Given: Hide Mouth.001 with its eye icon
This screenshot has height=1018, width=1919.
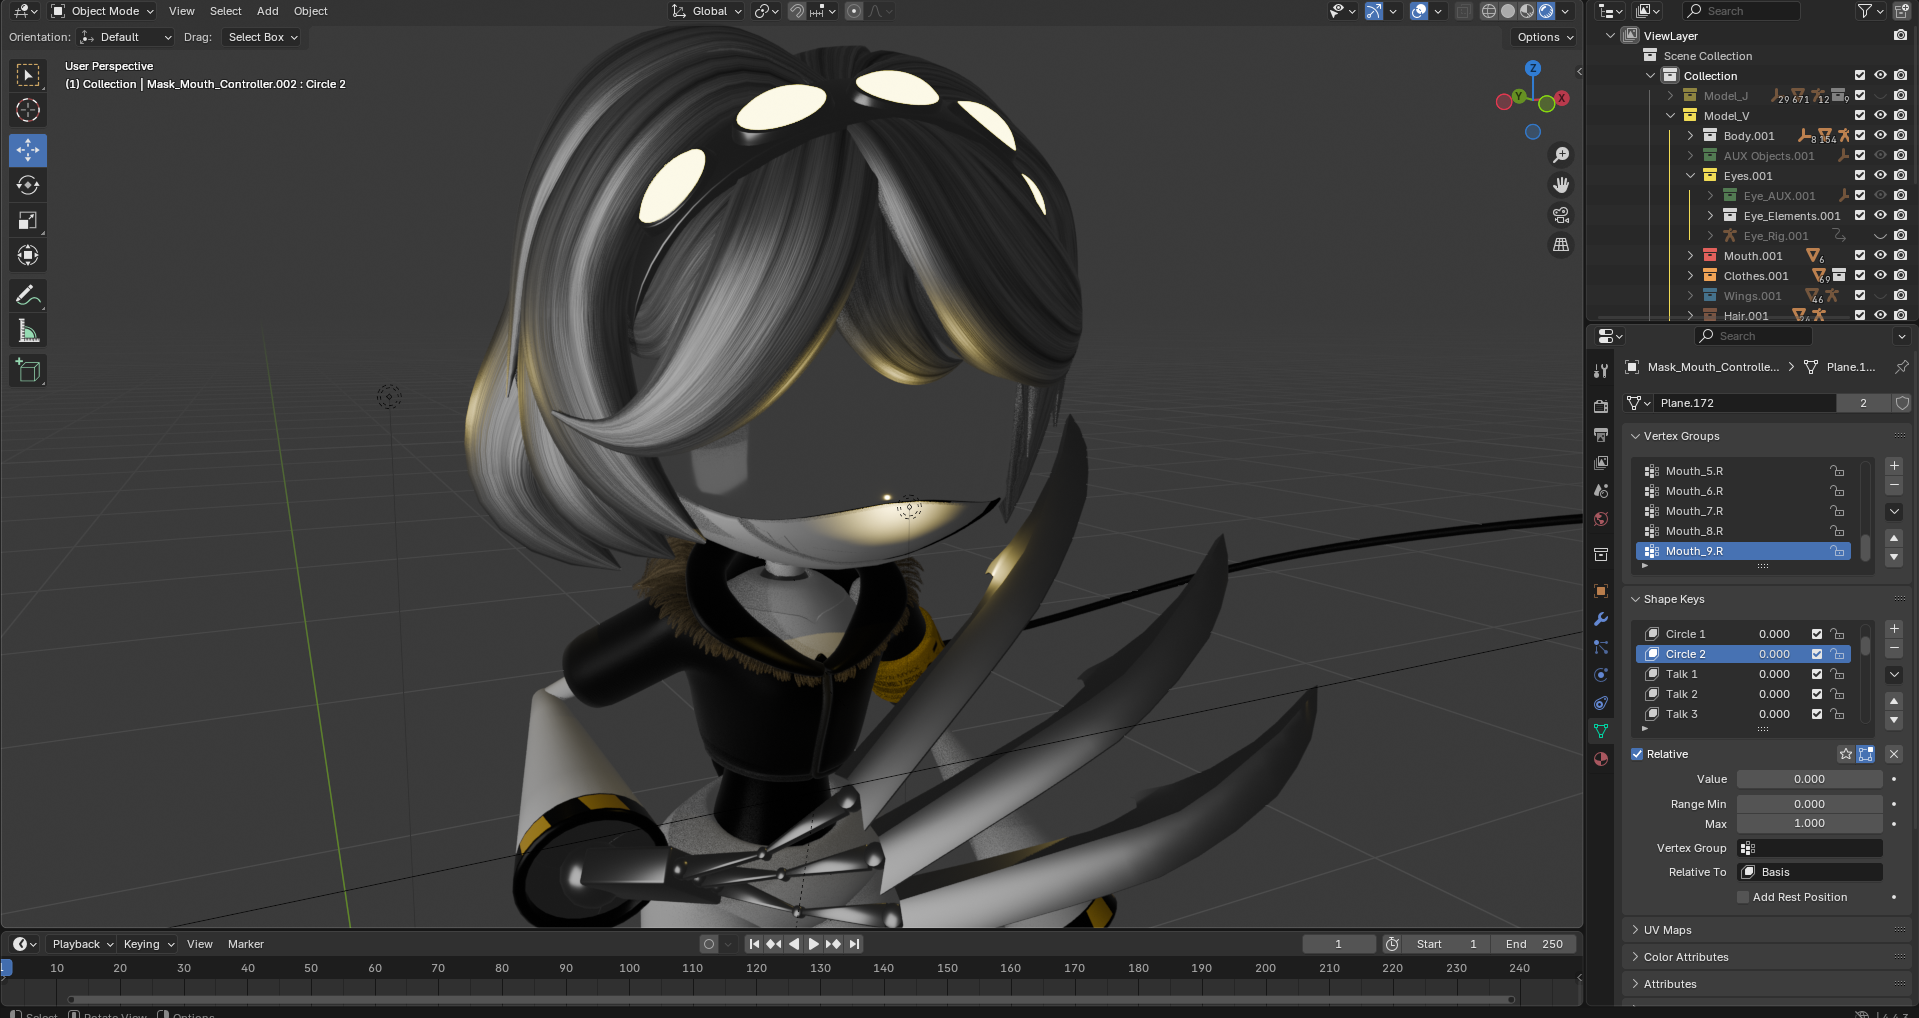Looking at the screenshot, I should tap(1880, 255).
